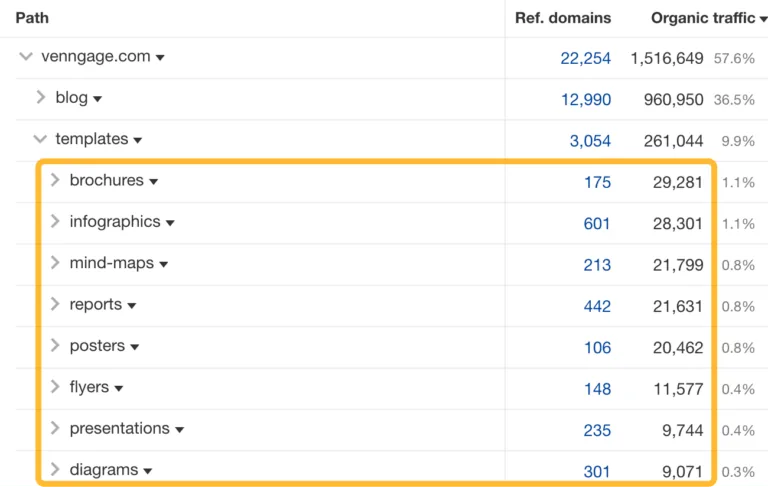Open 442 referring domains for reports
Image resolution: width=768 pixels, height=488 pixels.
click(x=597, y=306)
